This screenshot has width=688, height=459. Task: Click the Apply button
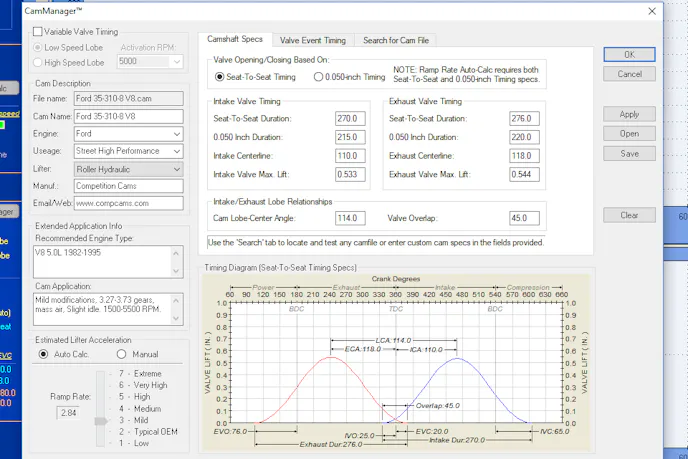(x=629, y=114)
